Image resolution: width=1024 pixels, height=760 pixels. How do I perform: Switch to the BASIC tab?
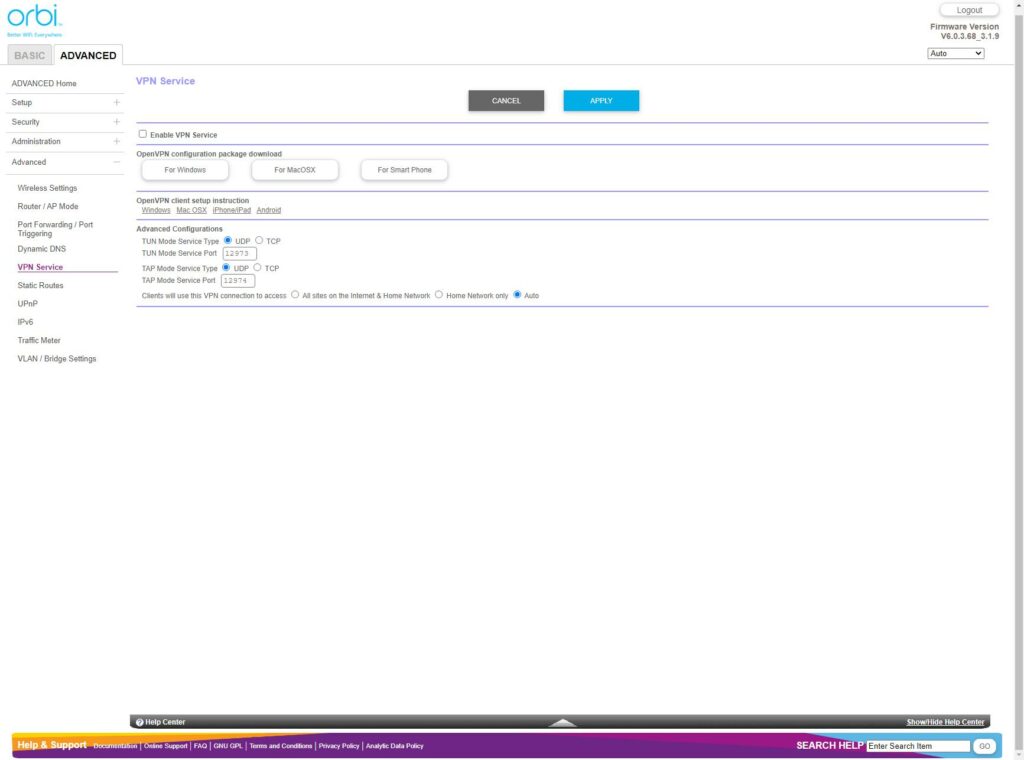pos(29,55)
